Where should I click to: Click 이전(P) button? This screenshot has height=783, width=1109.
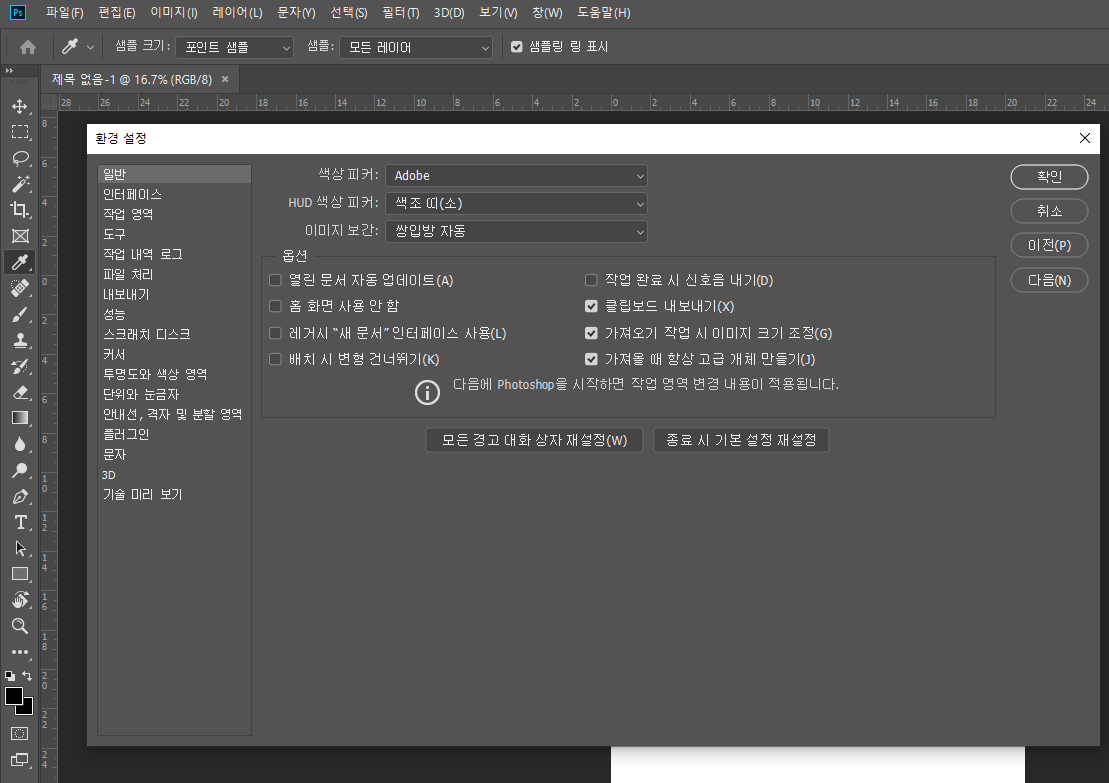tap(1049, 245)
